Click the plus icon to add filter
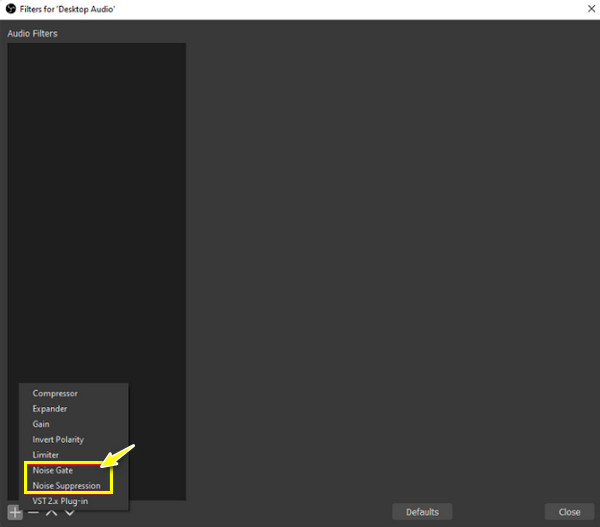600x527 pixels. pos(14,512)
